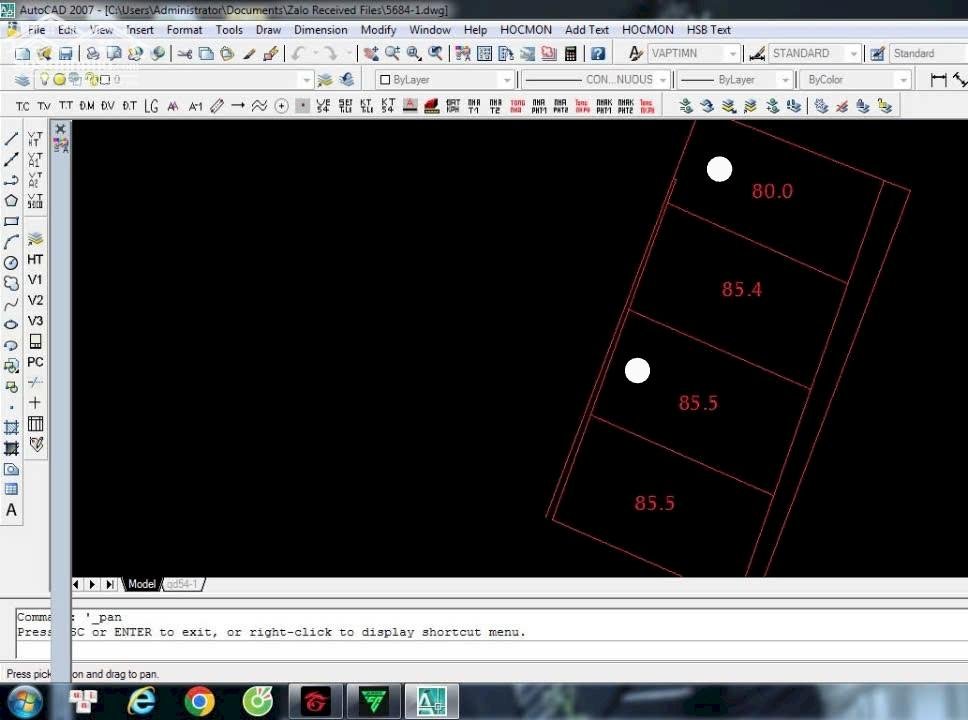This screenshot has width=968, height=720.
Task: Click the HT toolbar icon
Action: click(x=35, y=259)
